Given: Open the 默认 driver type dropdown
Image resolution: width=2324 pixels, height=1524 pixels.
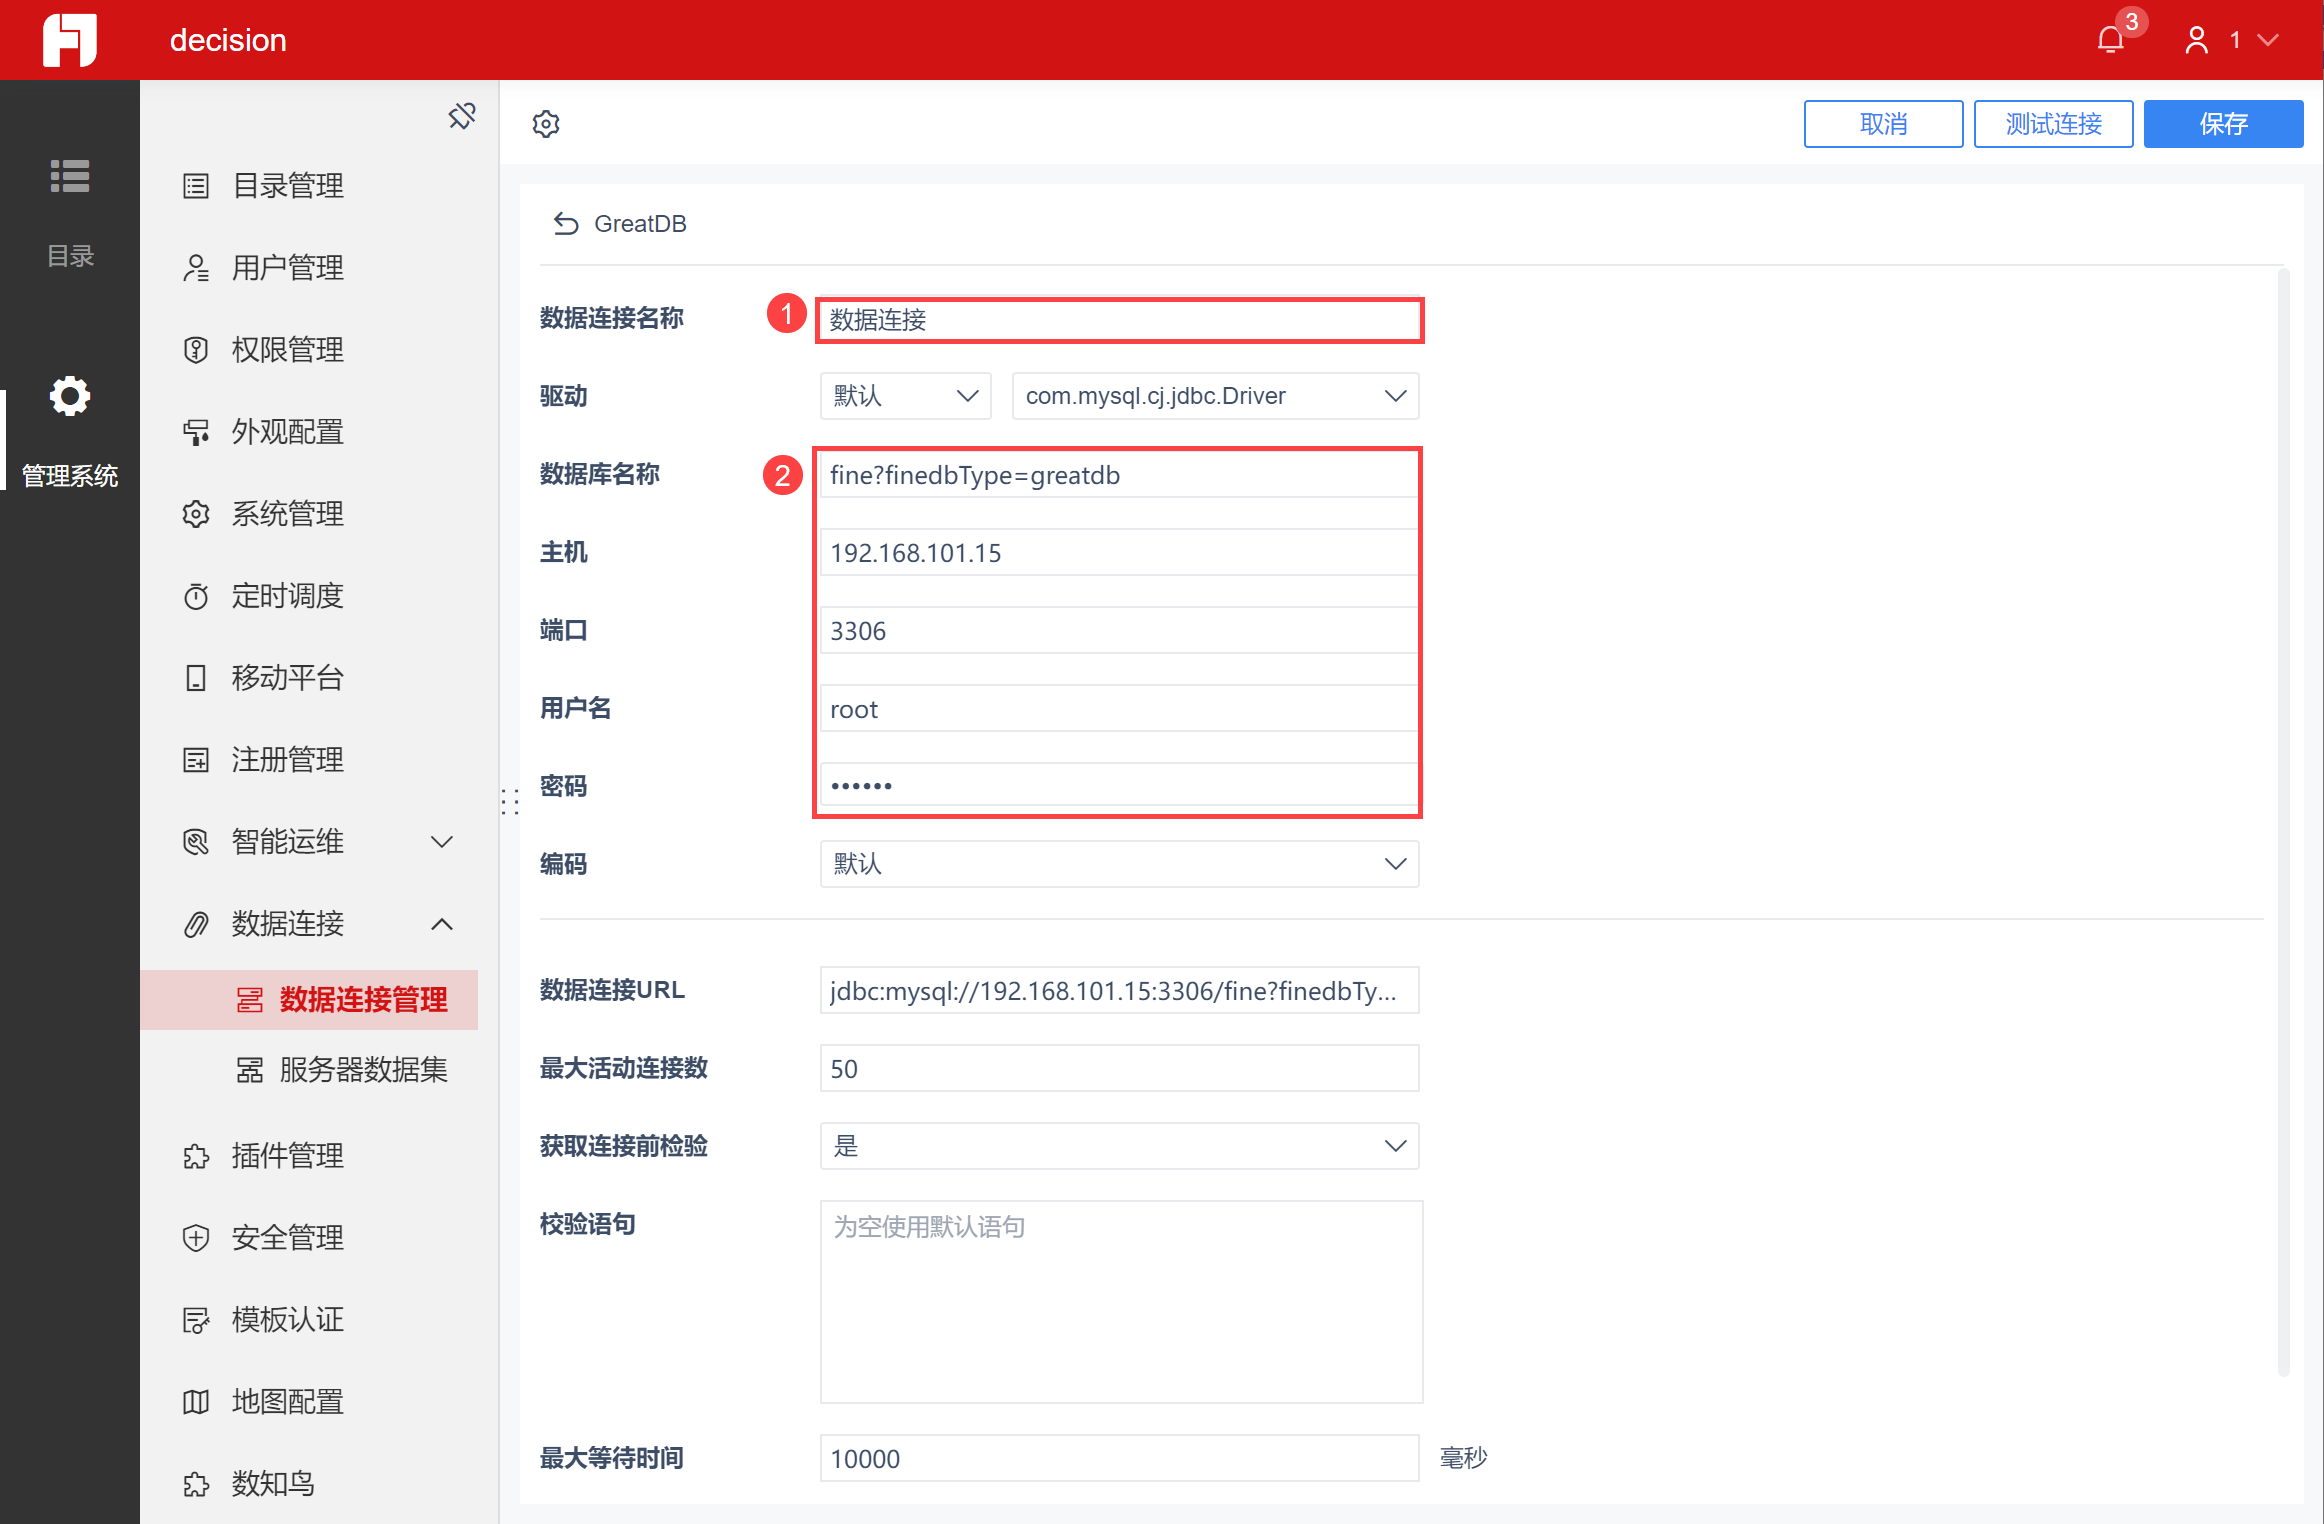Looking at the screenshot, I should click(x=905, y=396).
